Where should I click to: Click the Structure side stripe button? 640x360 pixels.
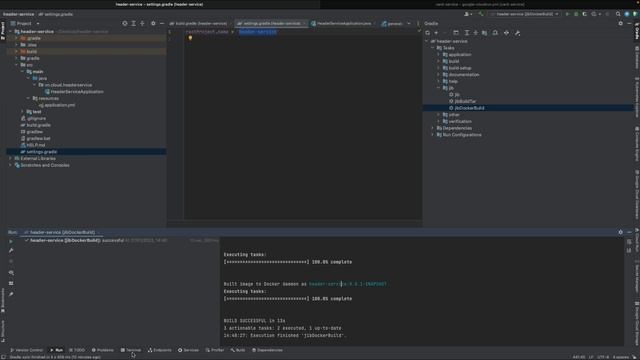[3, 331]
